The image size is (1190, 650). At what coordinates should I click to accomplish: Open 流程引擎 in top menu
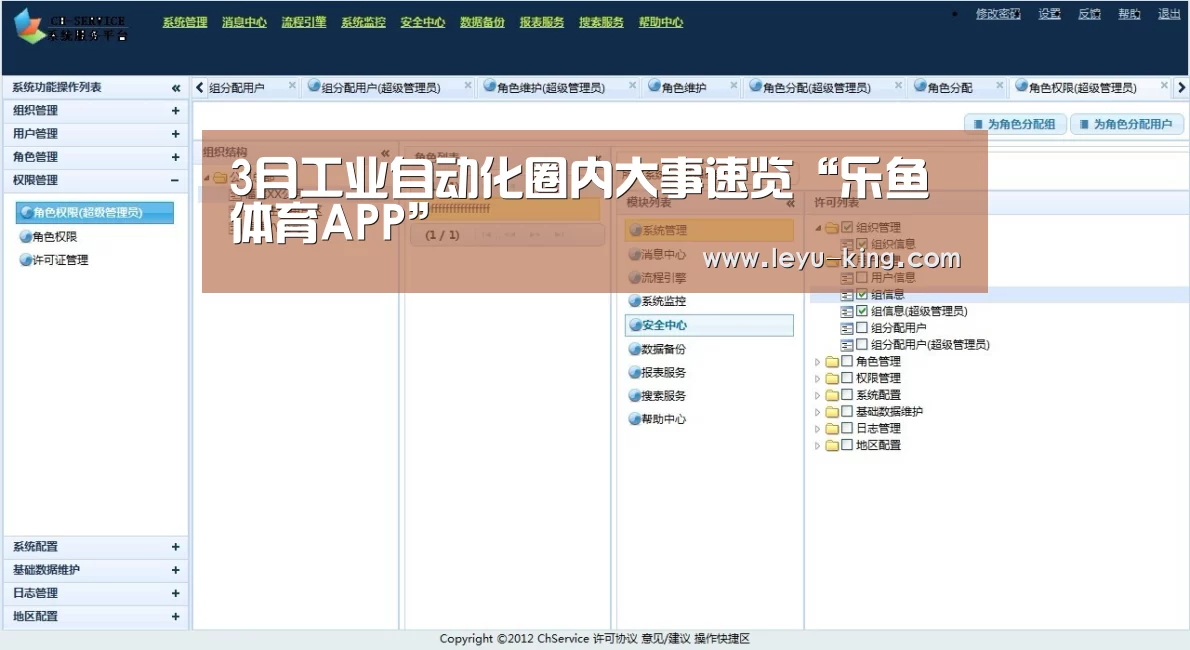tap(304, 22)
